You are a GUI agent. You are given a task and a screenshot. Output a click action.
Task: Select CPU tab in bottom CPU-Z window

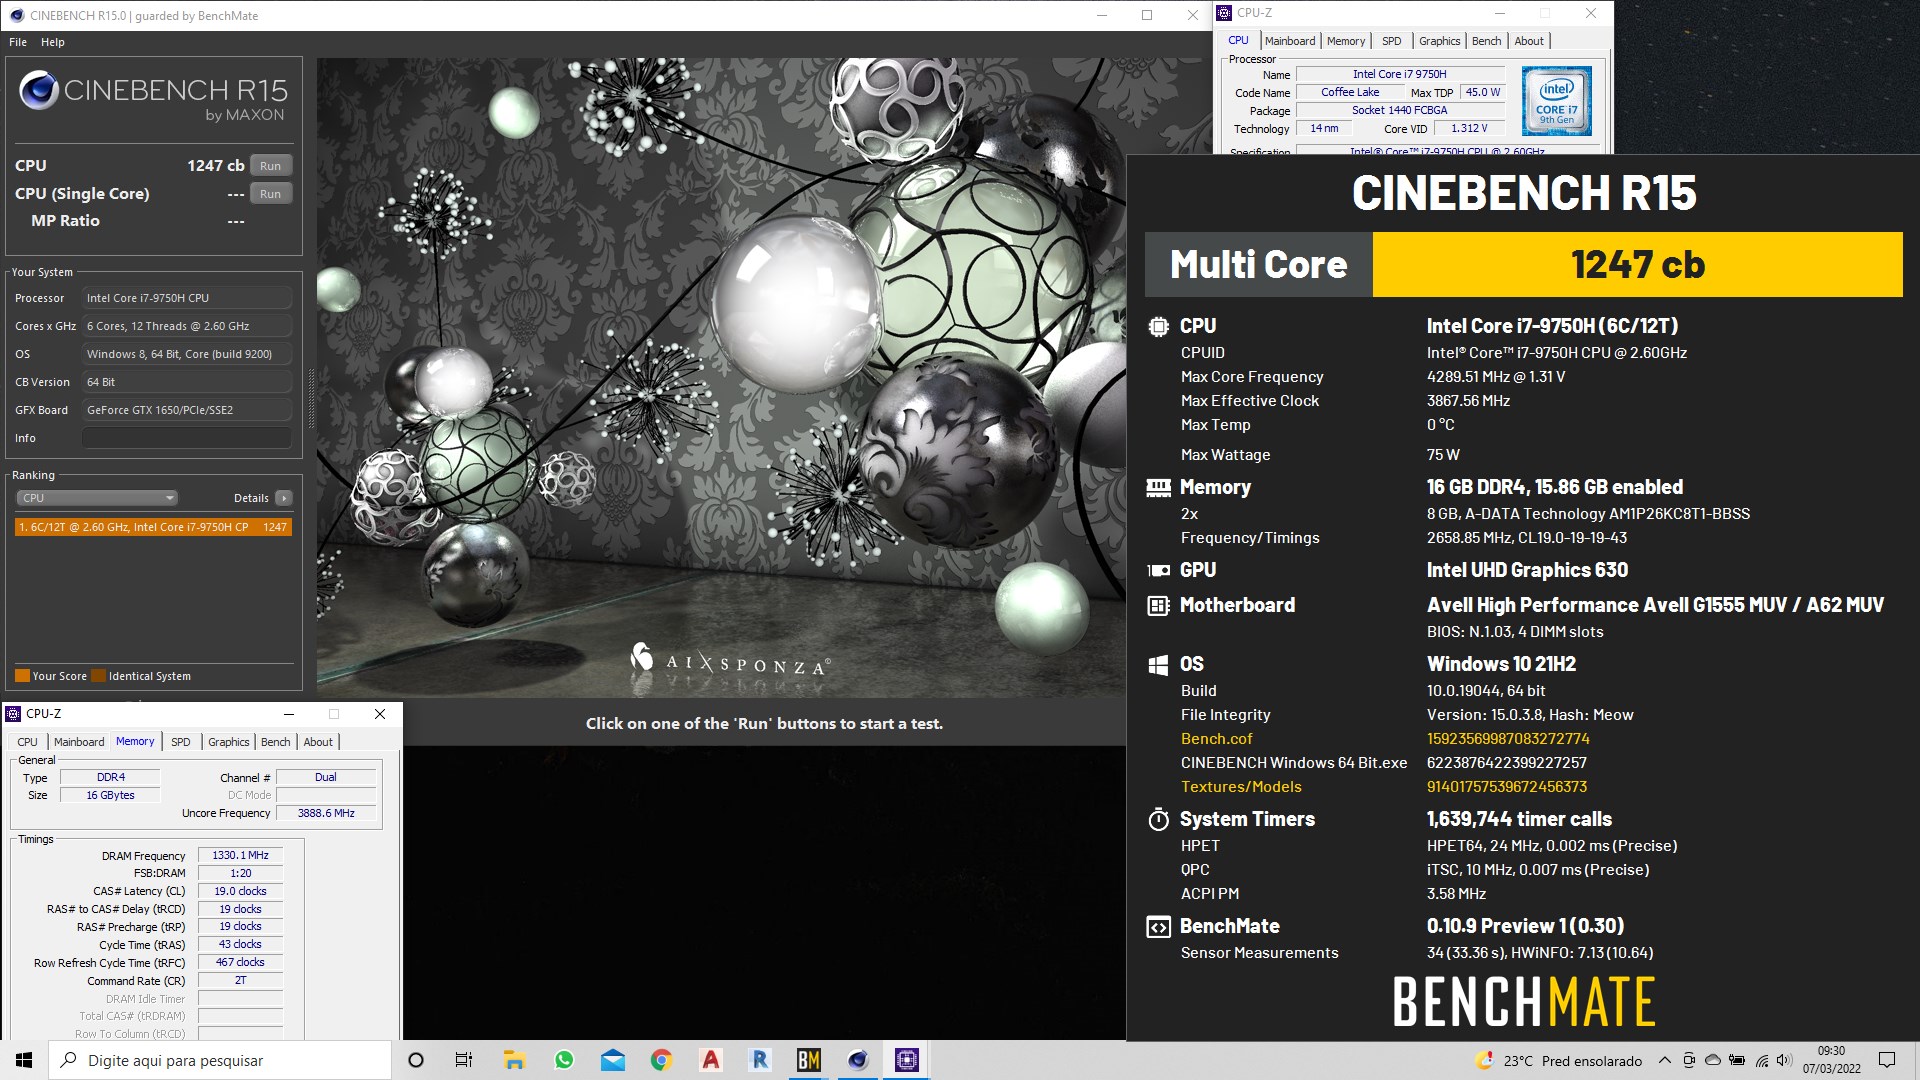point(27,742)
